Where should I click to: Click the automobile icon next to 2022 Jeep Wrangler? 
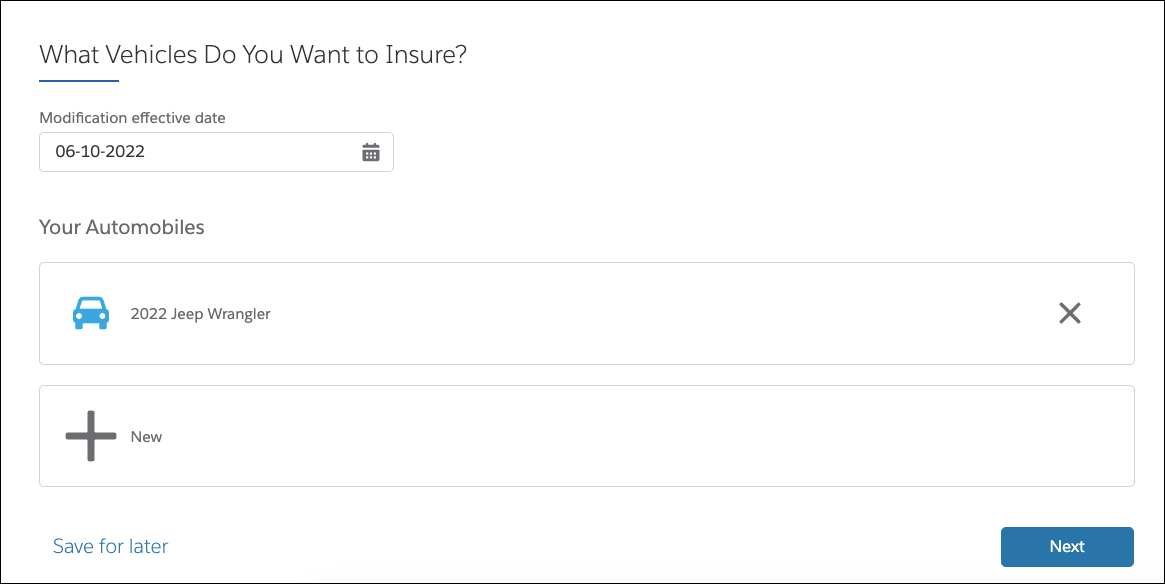click(x=90, y=312)
